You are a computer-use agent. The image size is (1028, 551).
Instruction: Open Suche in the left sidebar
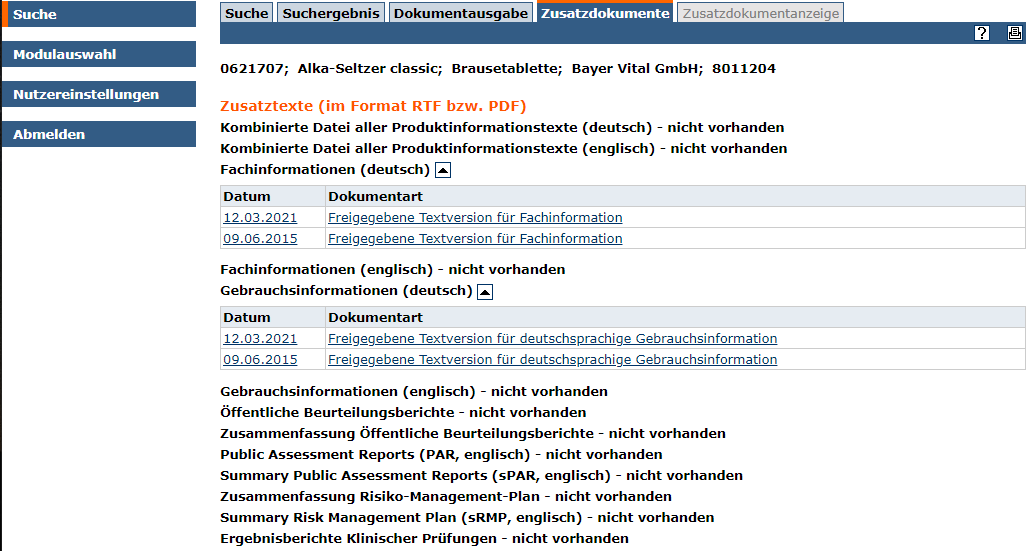(x=99, y=14)
